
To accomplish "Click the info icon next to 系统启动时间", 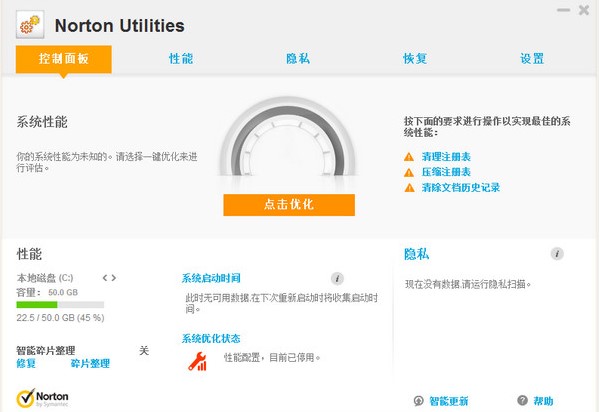I will tap(338, 278).
